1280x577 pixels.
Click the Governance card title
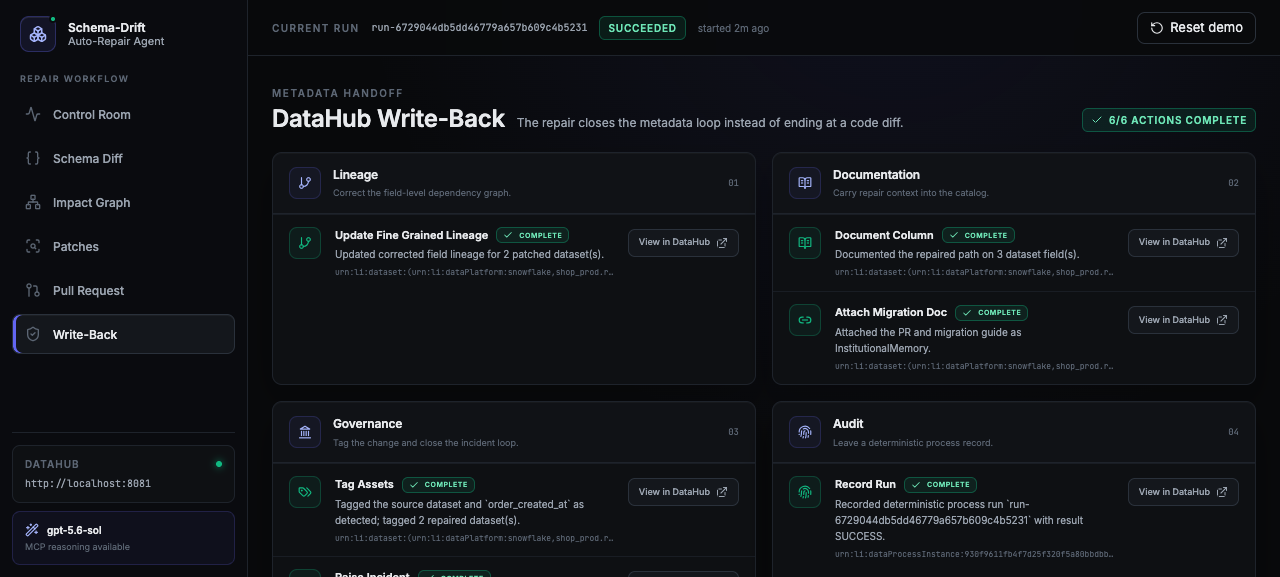(x=367, y=424)
